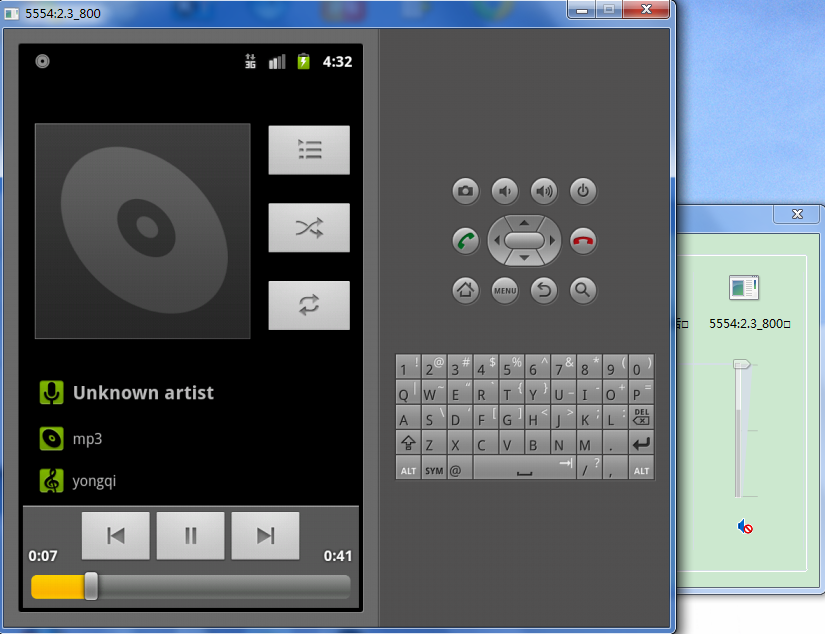The height and width of the screenshot is (634, 825).
Task: Click the D-pad center select button
Action: (x=524, y=240)
